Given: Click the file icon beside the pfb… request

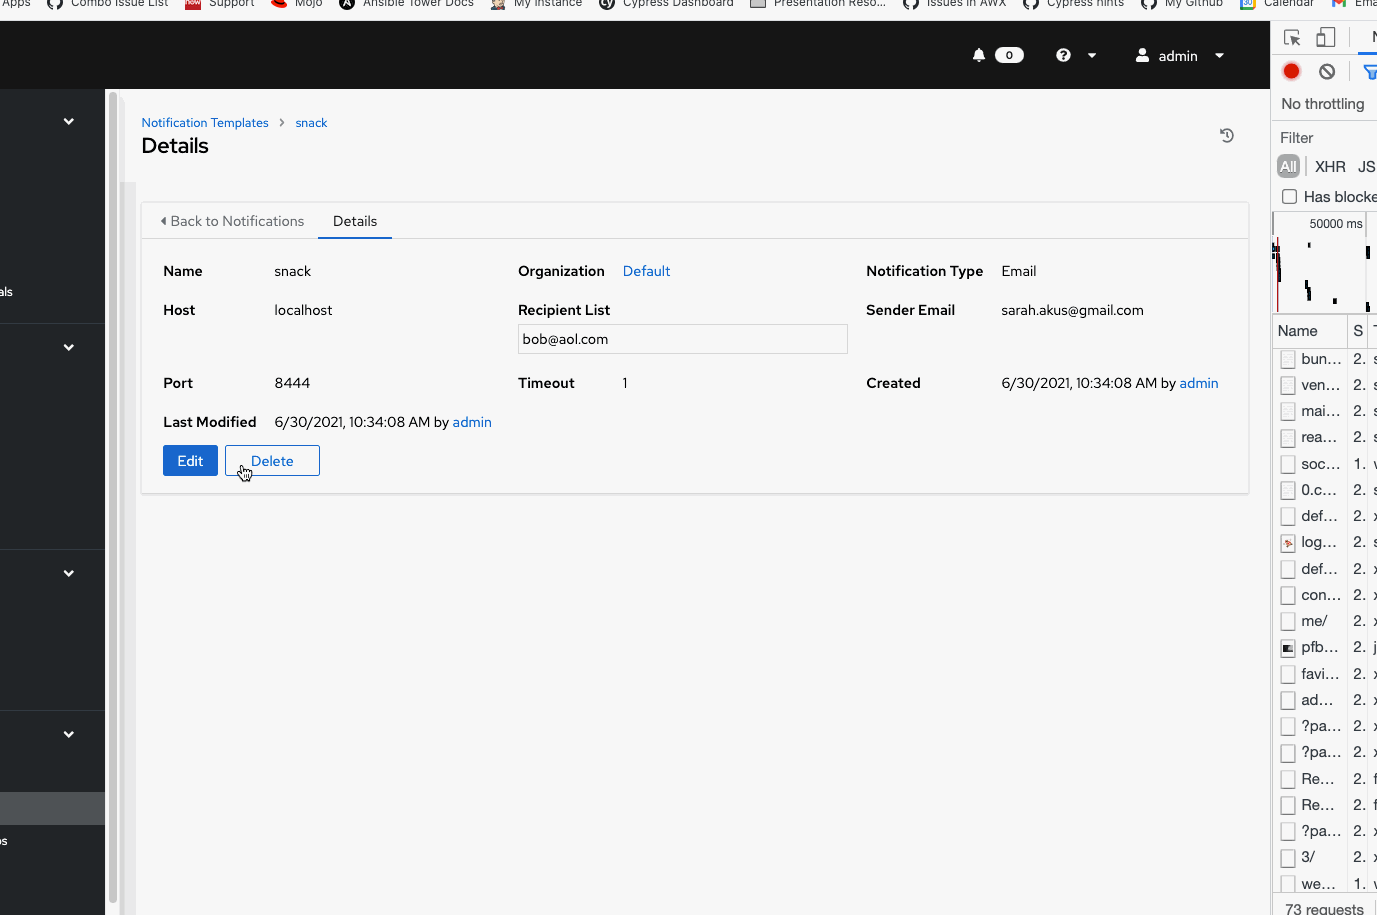Looking at the screenshot, I should (x=1288, y=648).
